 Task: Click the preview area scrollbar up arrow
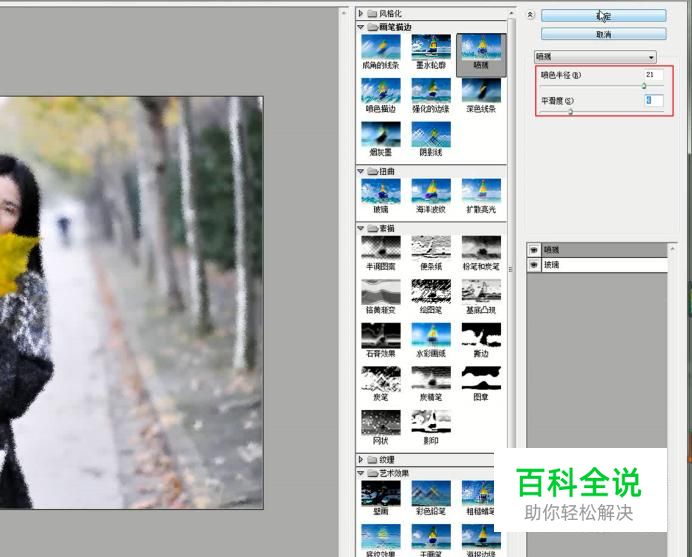pyautogui.click(x=344, y=13)
